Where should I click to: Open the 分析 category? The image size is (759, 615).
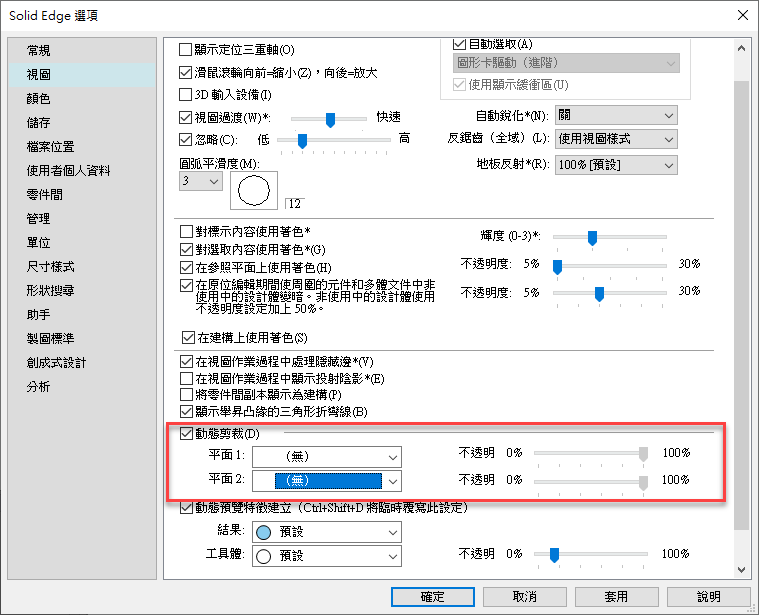tap(39, 387)
